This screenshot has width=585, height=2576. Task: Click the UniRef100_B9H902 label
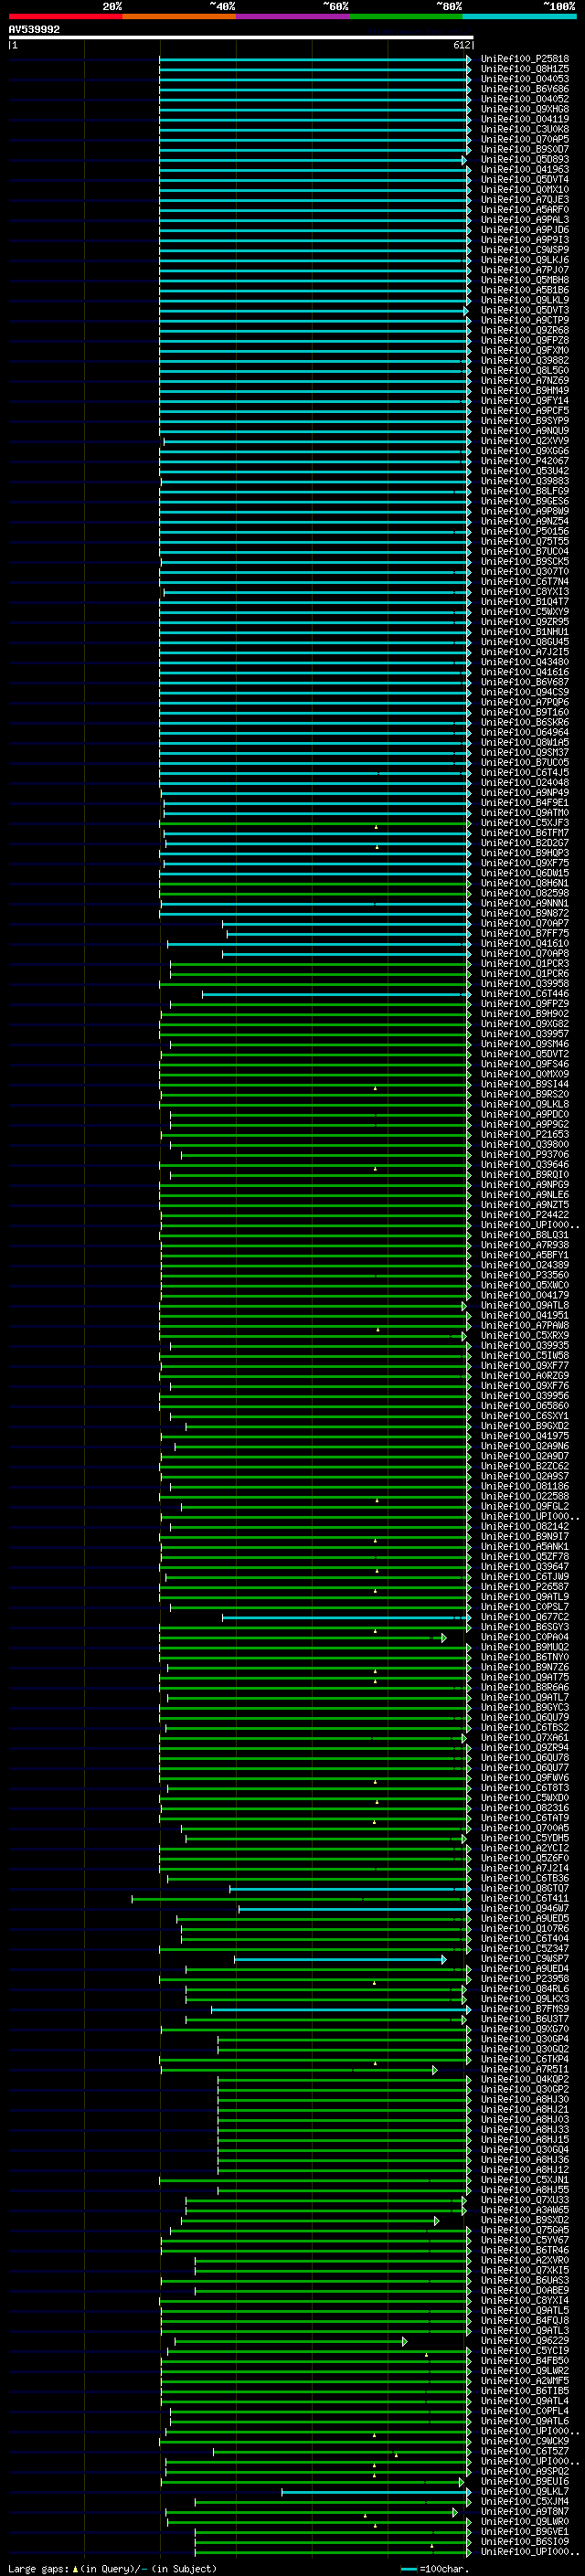(524, 1015)
